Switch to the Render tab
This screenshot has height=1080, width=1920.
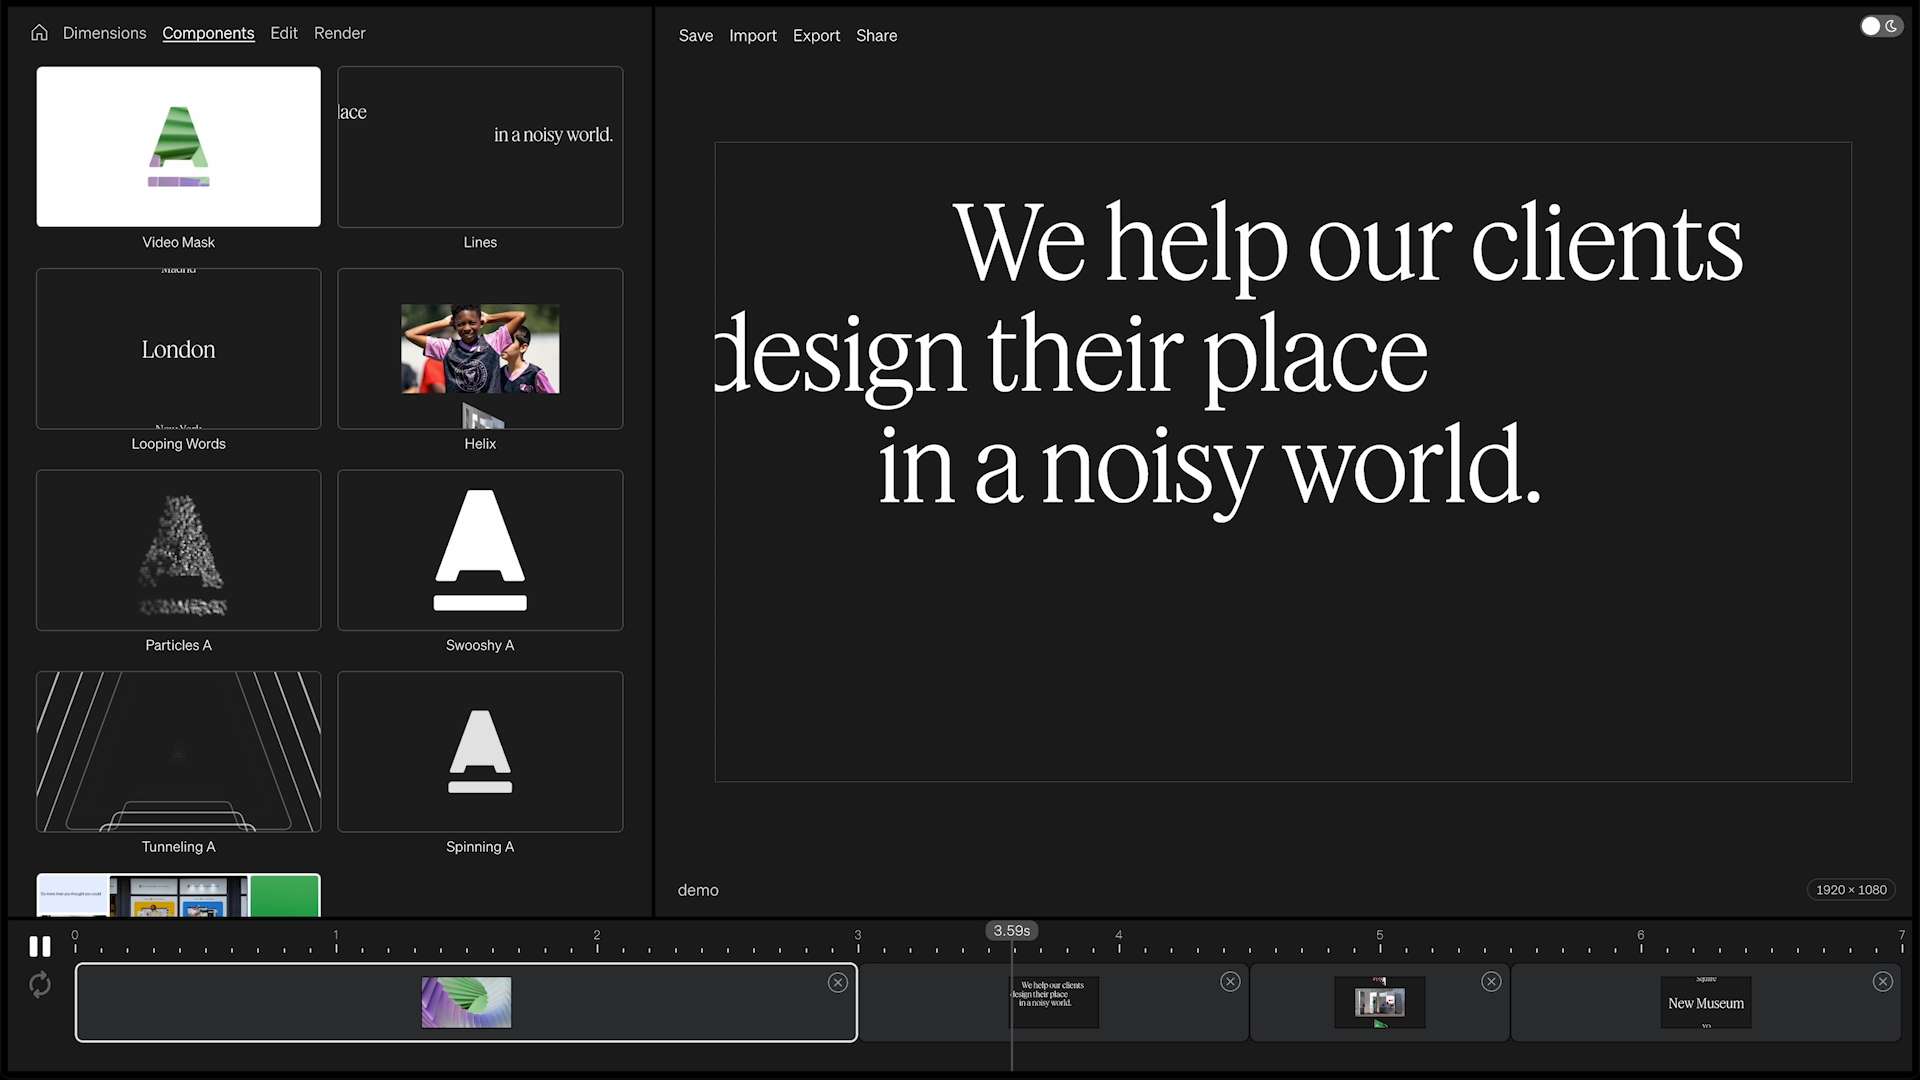click(x=339, y=33)
